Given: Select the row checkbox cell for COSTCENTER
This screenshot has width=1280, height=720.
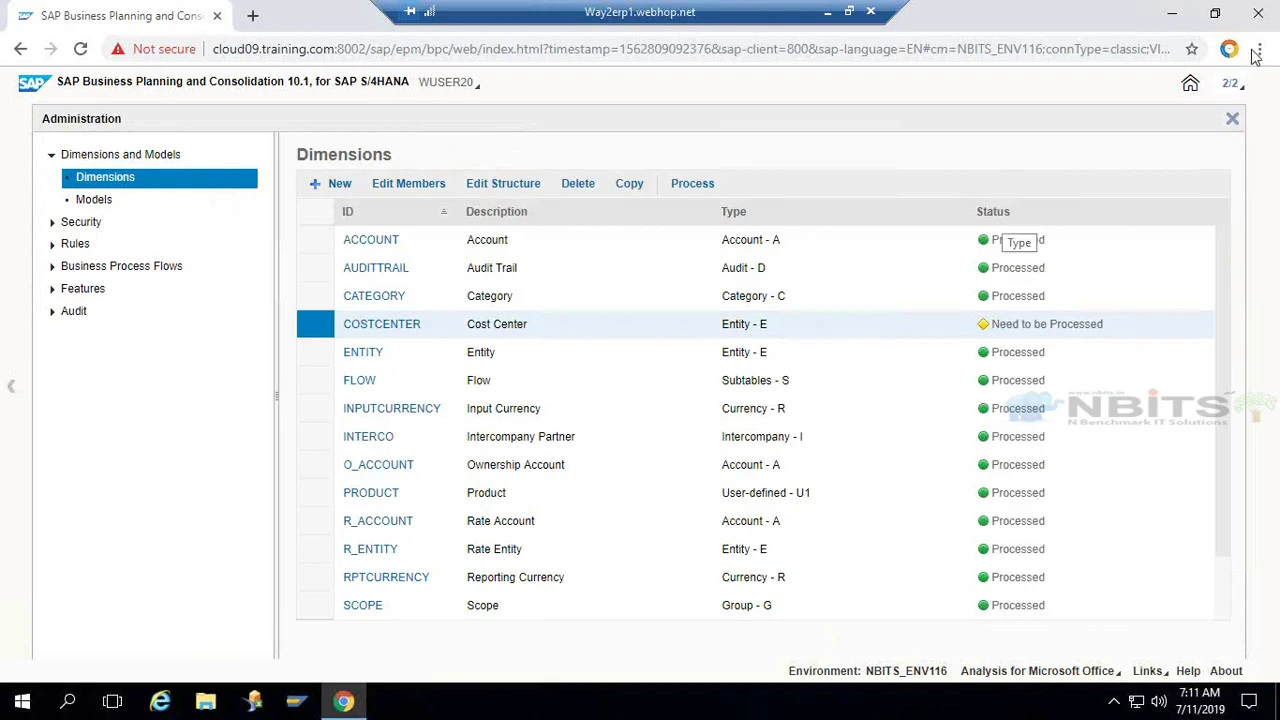Looking at the screenshot, I should (315, 324).
